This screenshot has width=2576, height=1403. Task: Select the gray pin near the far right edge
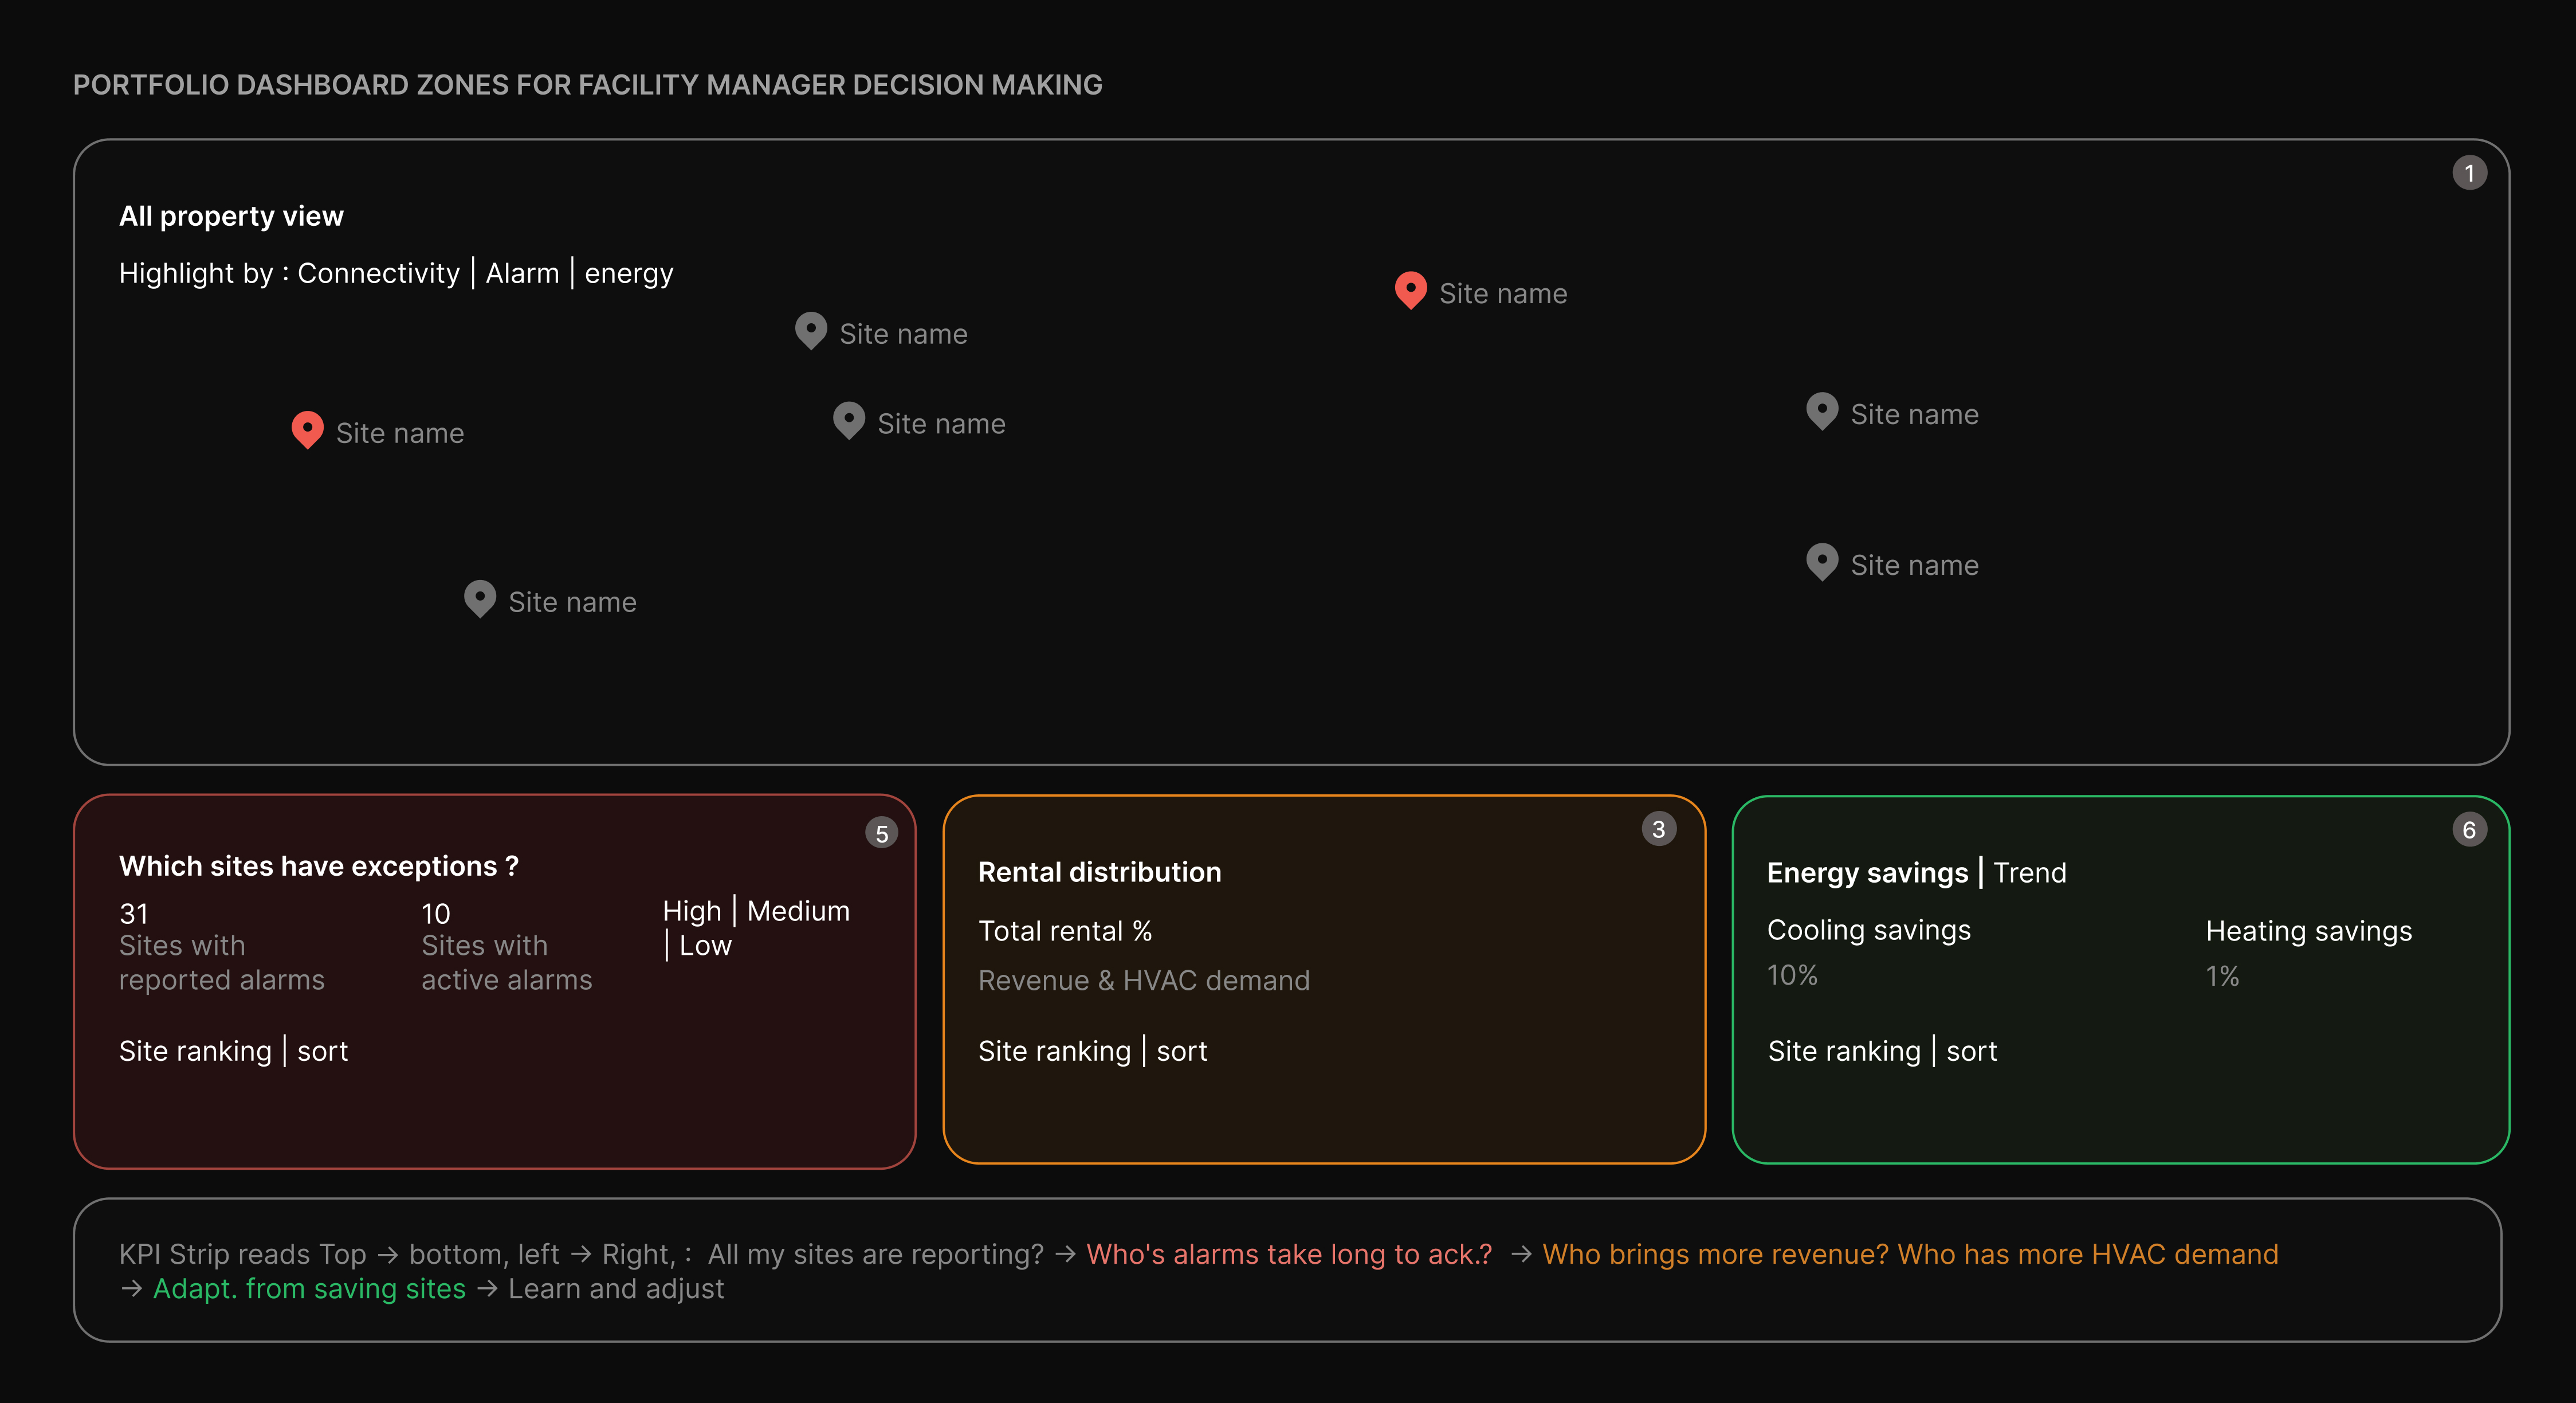point(1822,410)
